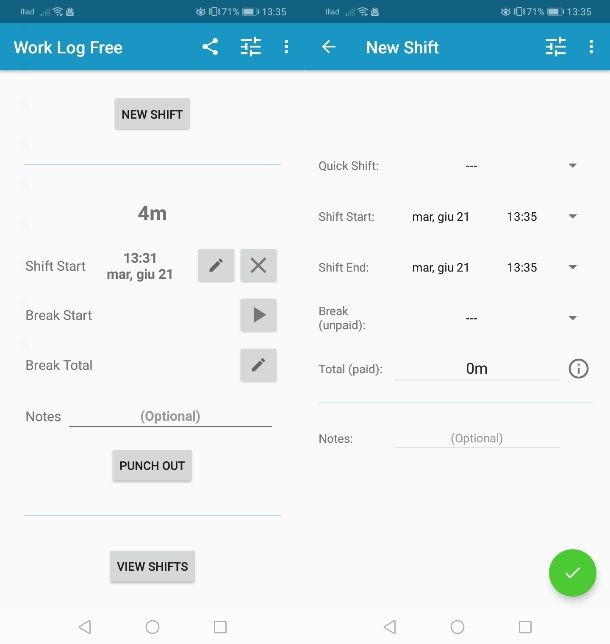610x644 pixels.
Task: Tap Android home button on right screen
Action: 457,627
